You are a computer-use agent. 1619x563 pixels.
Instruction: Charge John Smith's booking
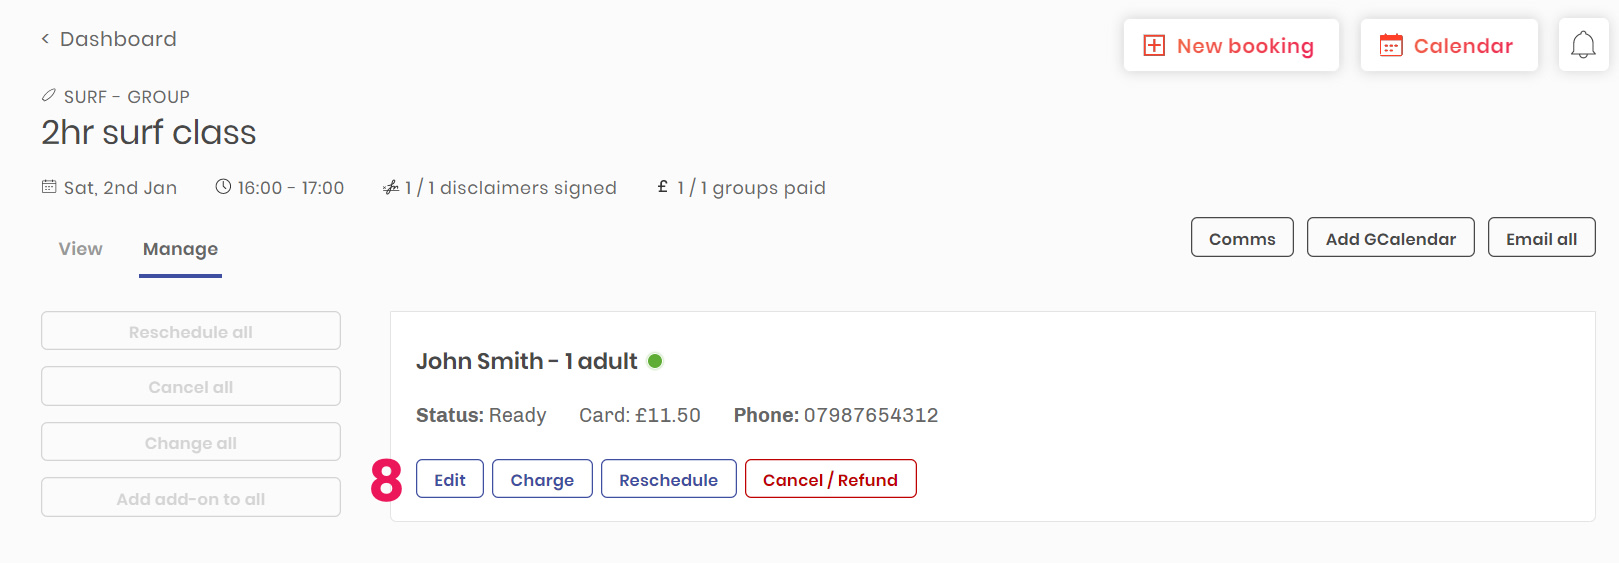pyautogui.click(x=542, y=479)
